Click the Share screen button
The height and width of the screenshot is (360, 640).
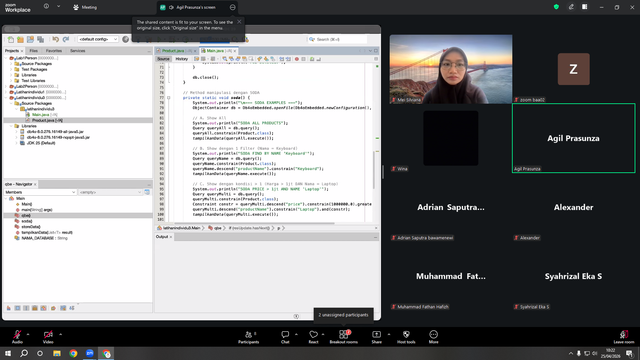(376, 337)
